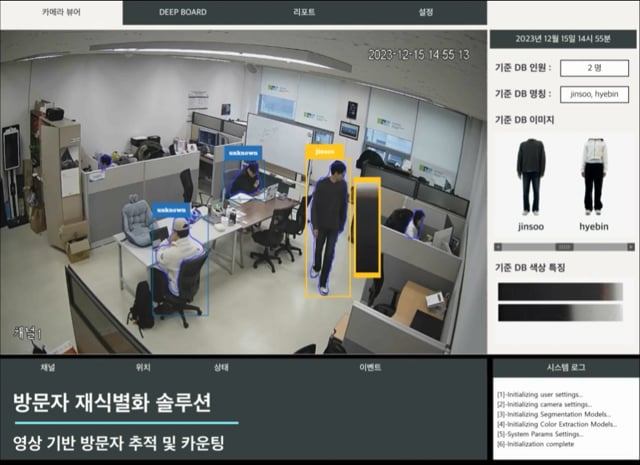This screenshot has width=640, height=465.
Task: Click the upper DB color feature bar
Action: [x=560, y=292]
